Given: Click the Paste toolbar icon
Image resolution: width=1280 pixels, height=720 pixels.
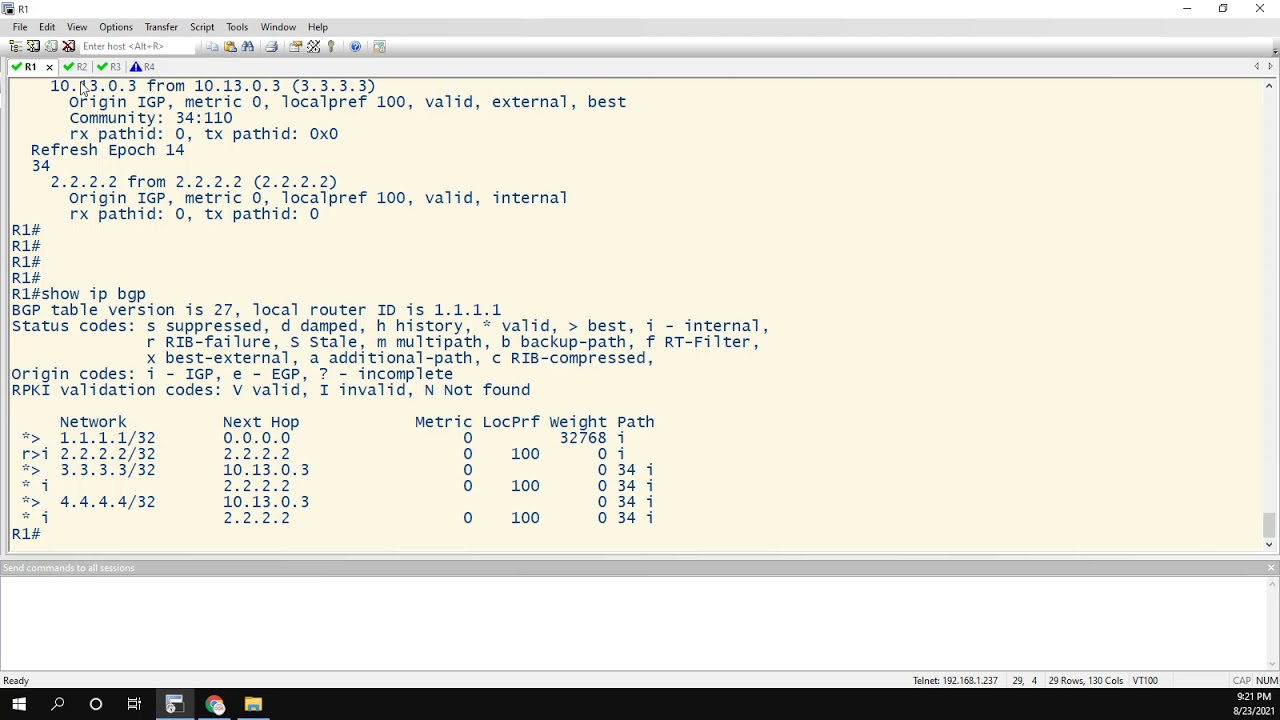Looking at the screenshot, I should point(230,46).
